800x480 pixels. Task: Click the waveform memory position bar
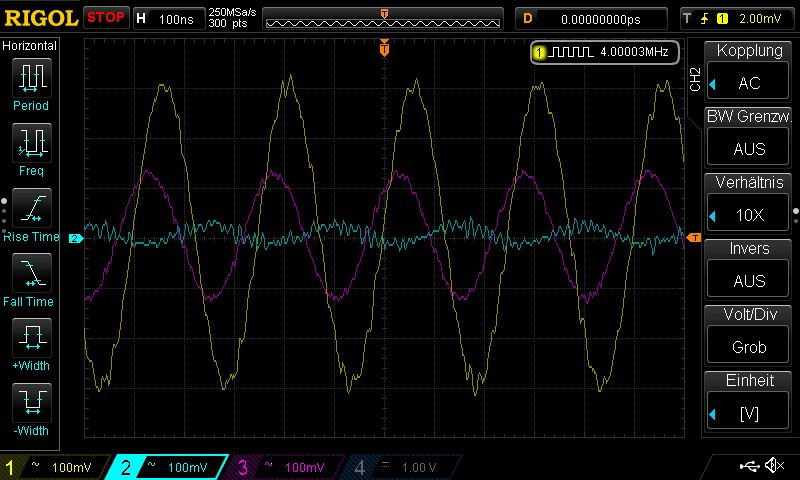pos(384,19)
